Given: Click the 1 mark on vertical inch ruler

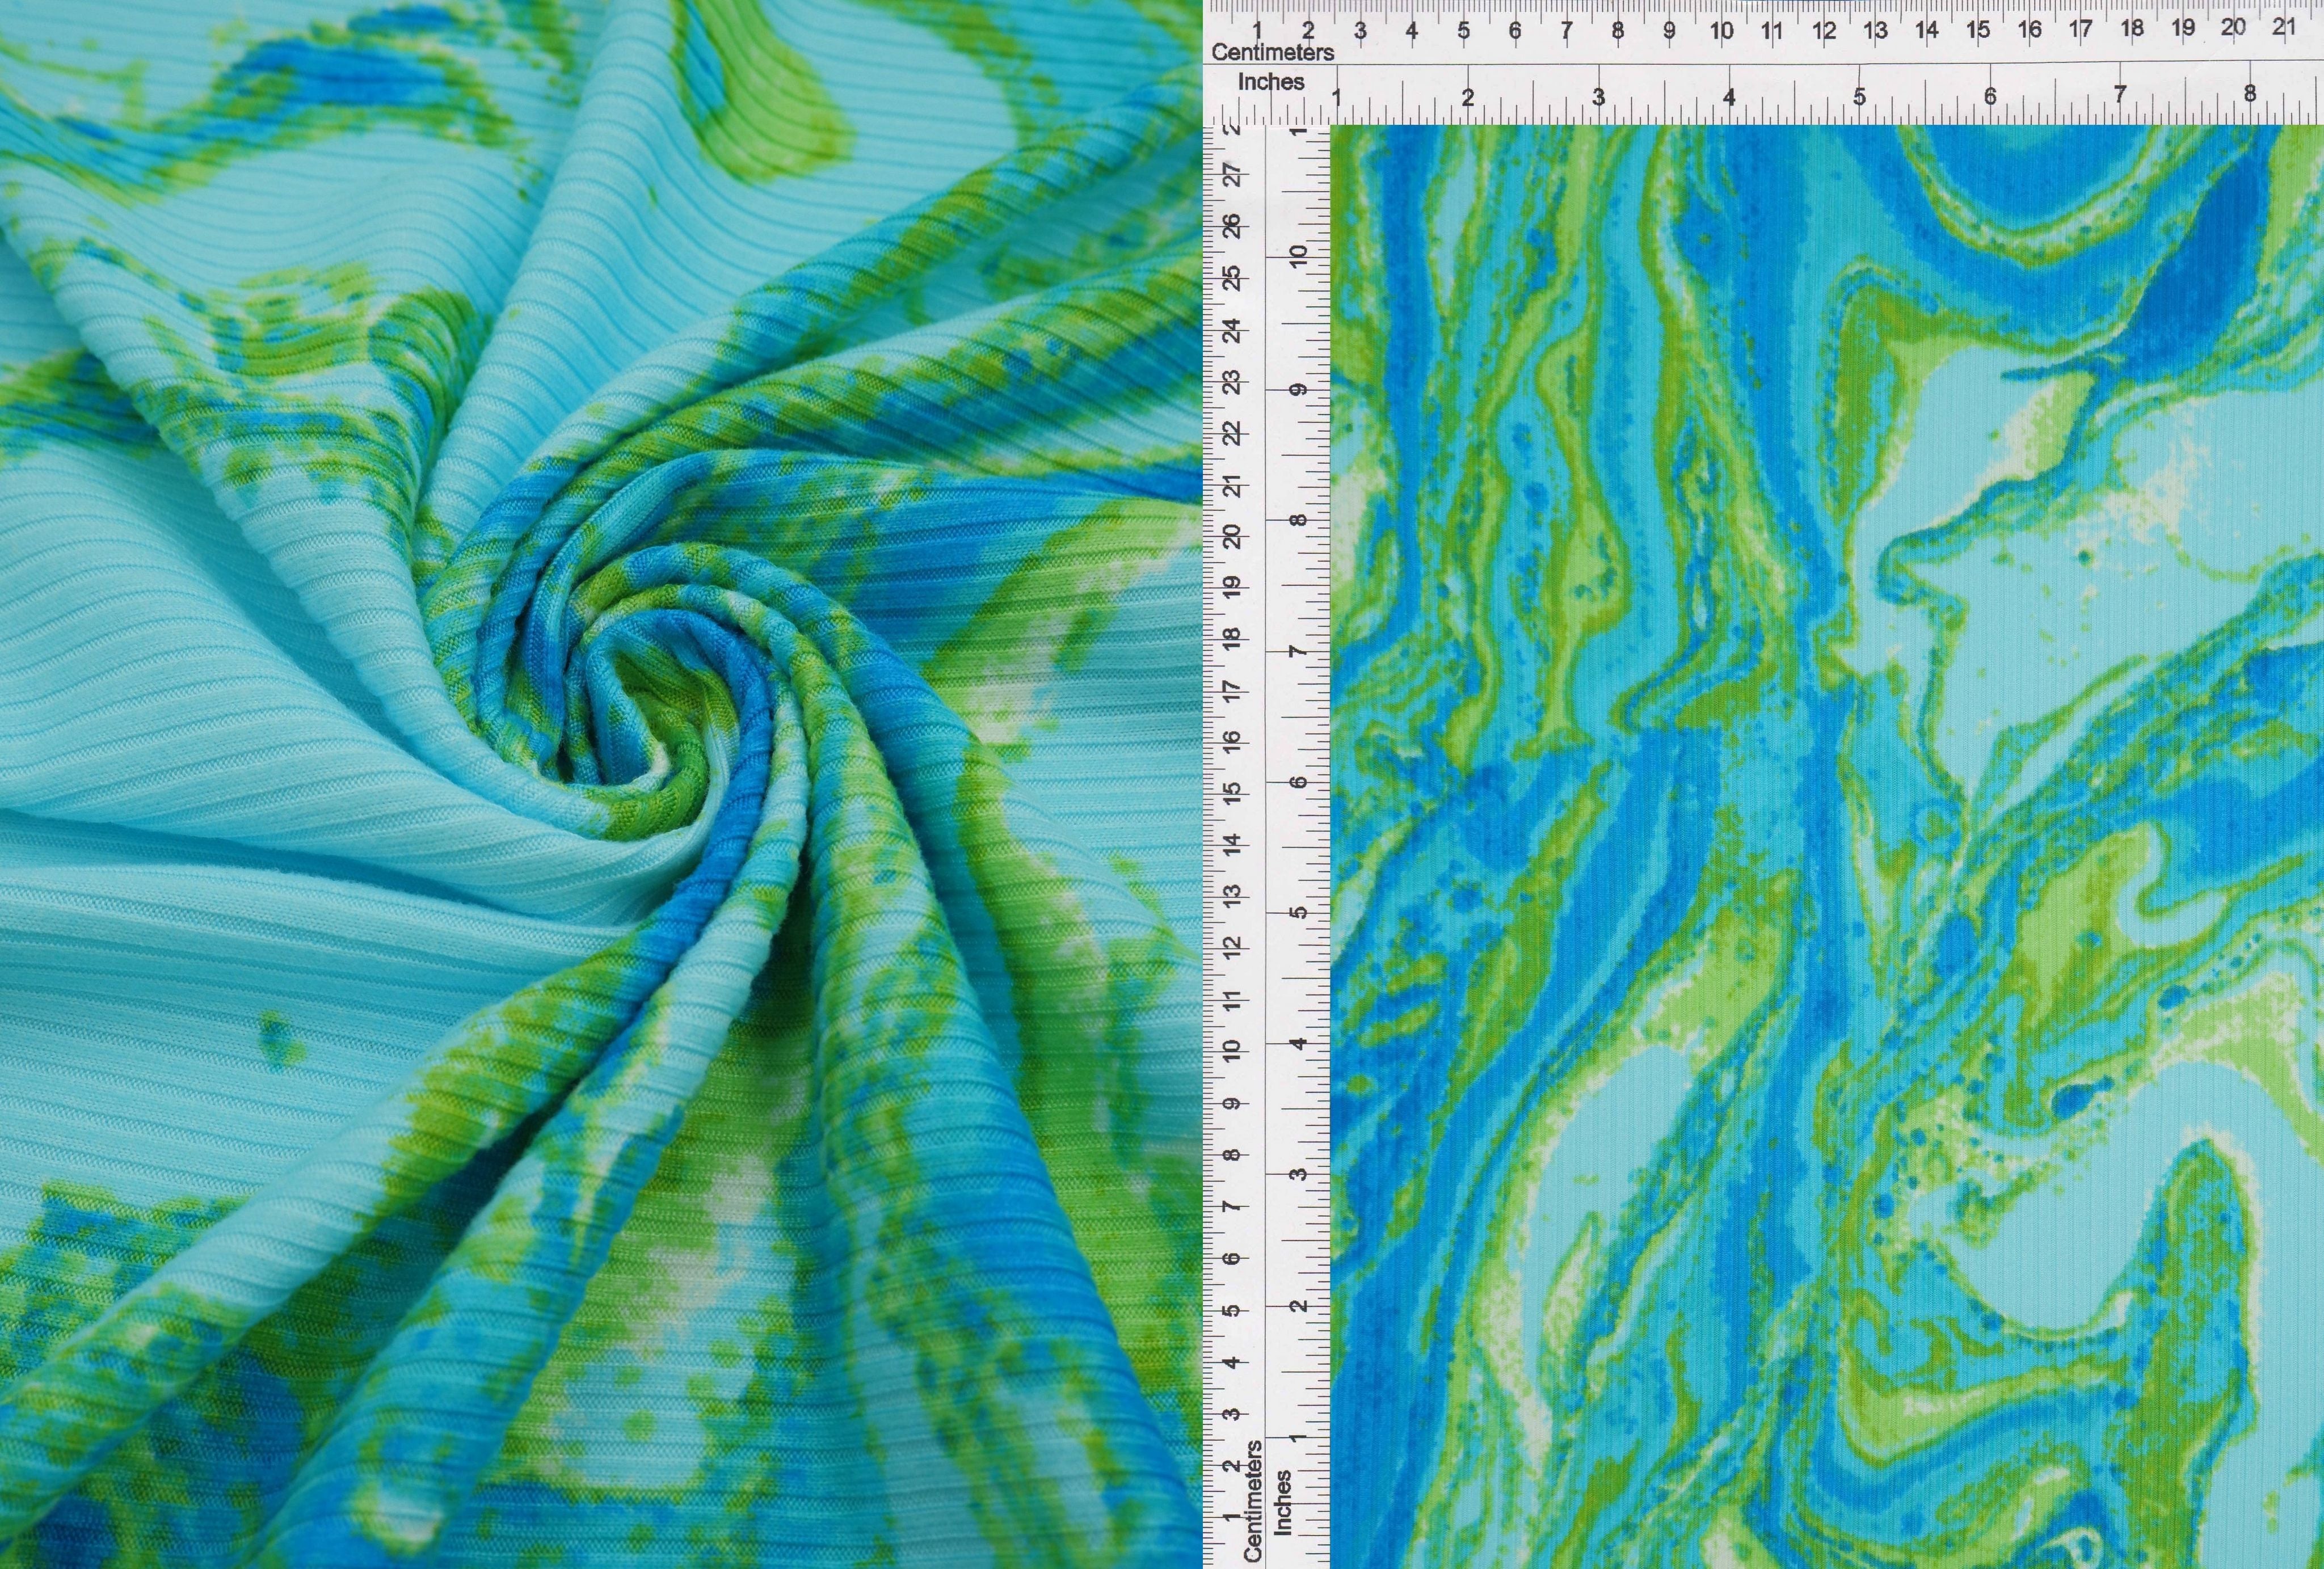Looking at the screenshot, I should (x=1298, y=1437).
